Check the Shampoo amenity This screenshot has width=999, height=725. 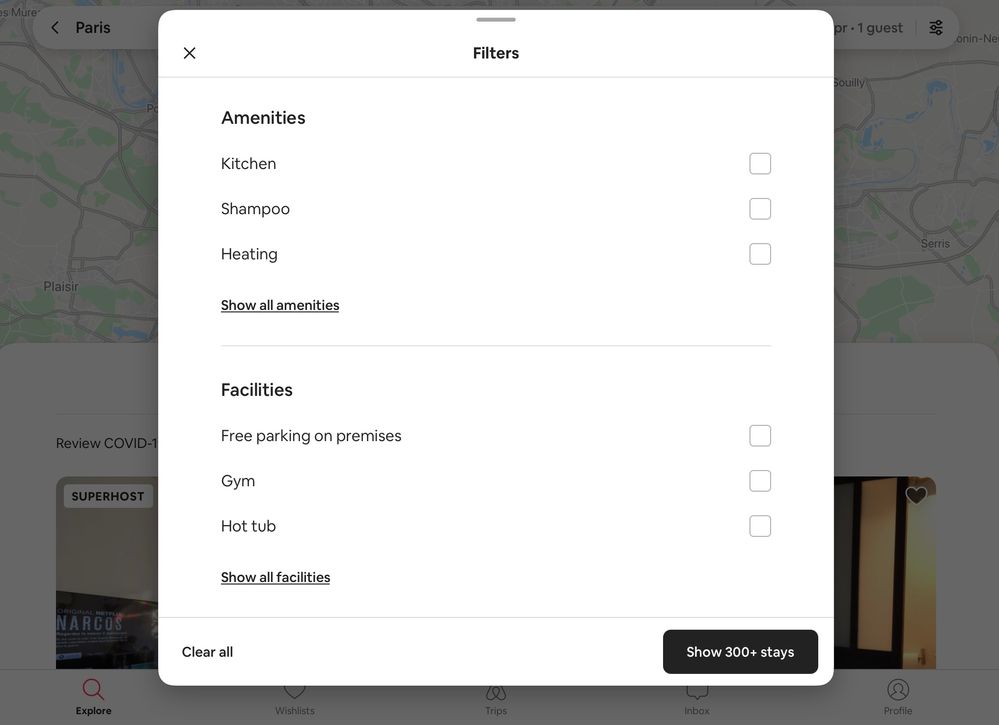click(x=760, y=209)
